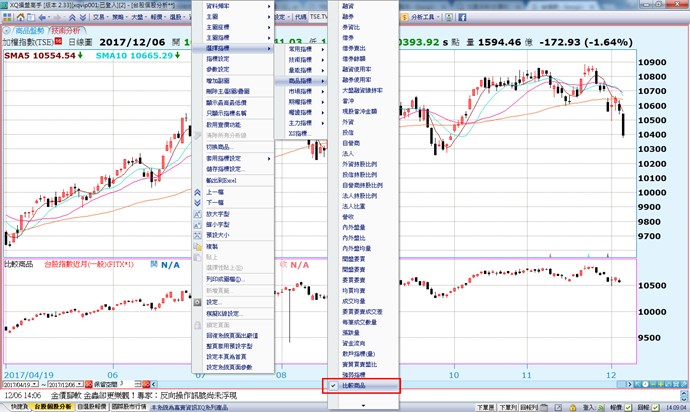690x412 pixels.
Task: Click the 預設大小 default size icon
Action: pos(197,235)
